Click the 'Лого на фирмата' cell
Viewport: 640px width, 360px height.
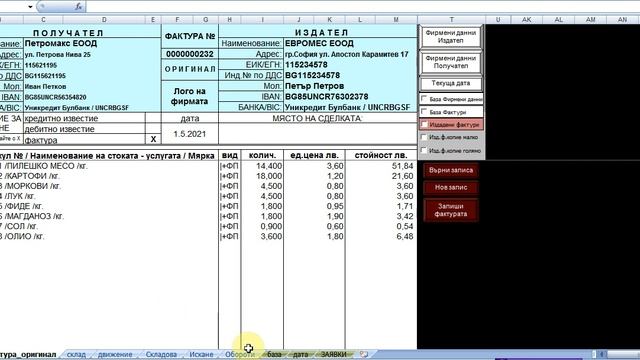pyautogui.click(x=189, y=96)
